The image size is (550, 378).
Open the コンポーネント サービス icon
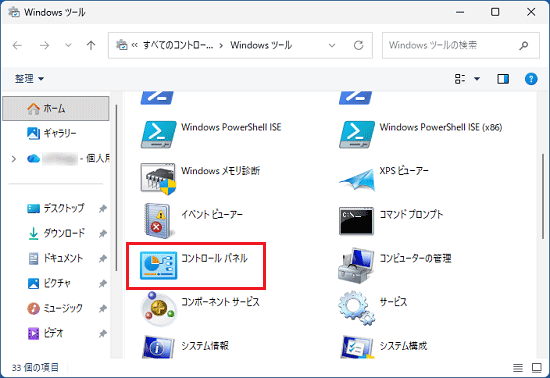point(159,309)
